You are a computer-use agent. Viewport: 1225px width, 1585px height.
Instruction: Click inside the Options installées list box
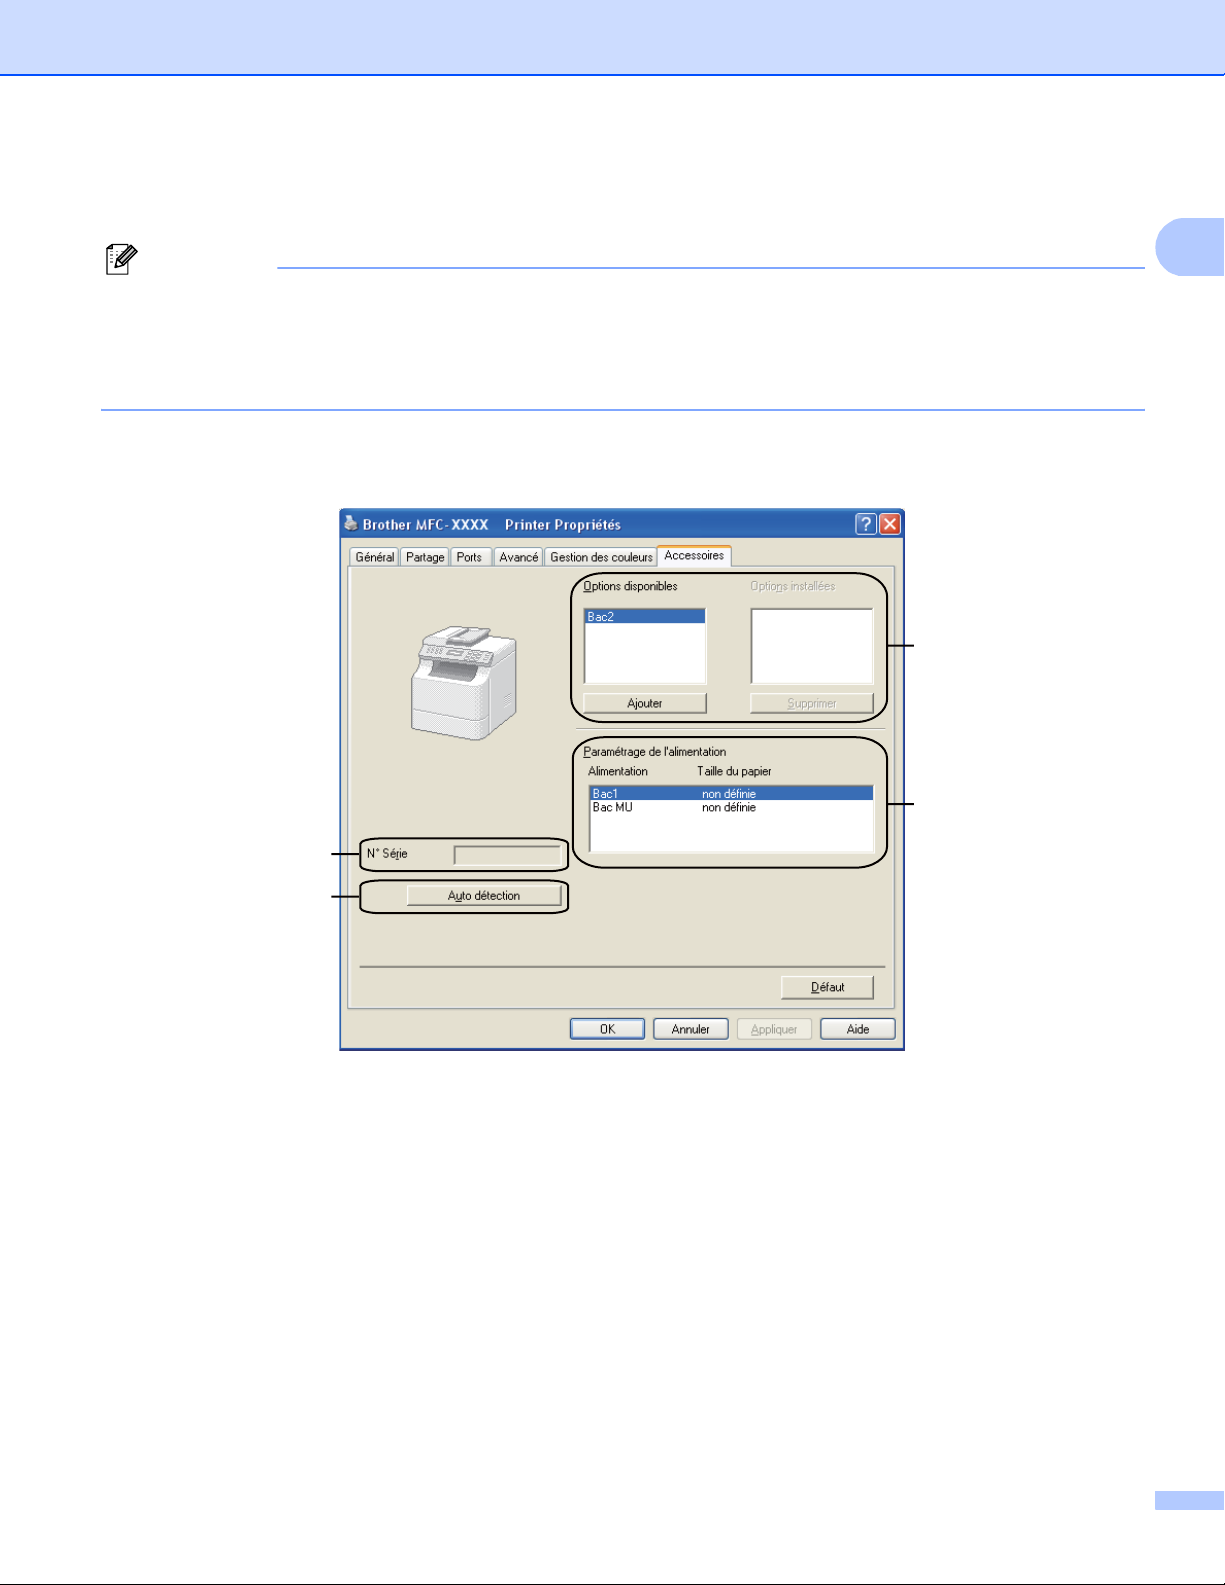(x=812, y=646)
